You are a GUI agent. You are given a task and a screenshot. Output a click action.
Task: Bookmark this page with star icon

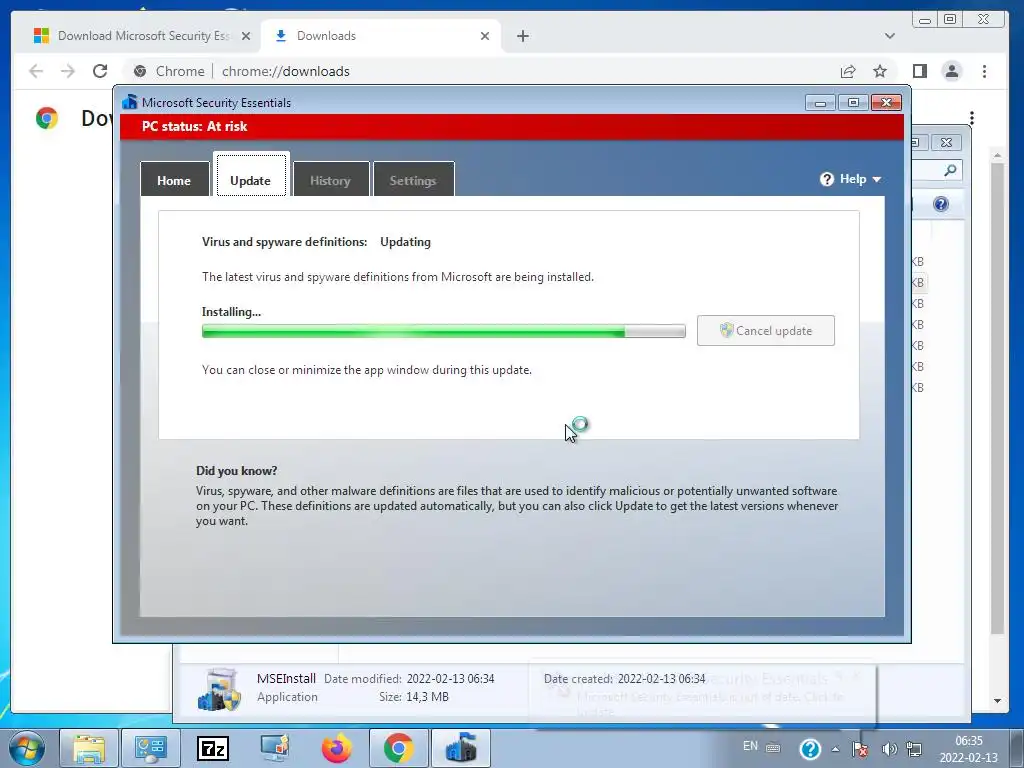880,71
